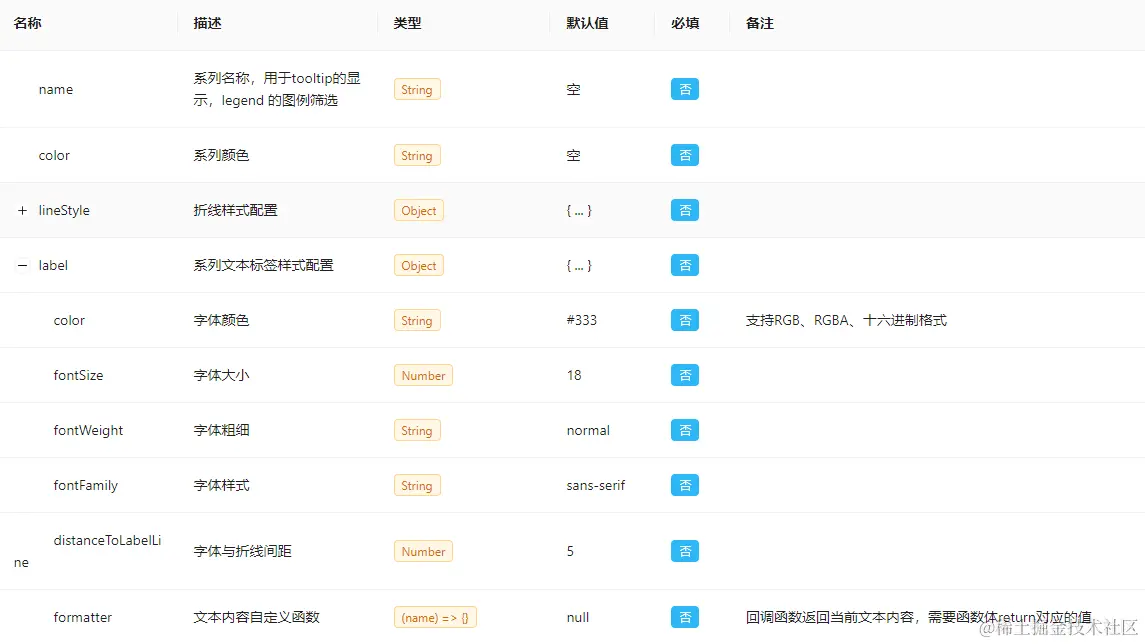Click the 必填 column header

[685, 23]
